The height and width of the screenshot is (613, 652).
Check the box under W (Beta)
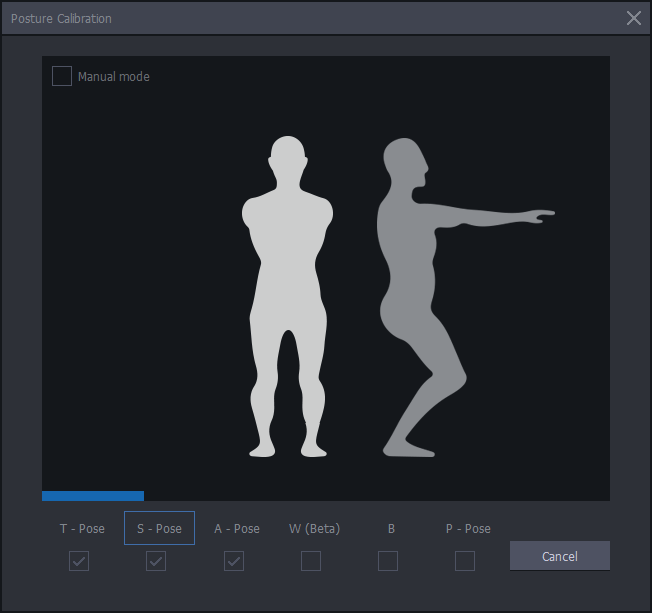click(x=311, y=561)
